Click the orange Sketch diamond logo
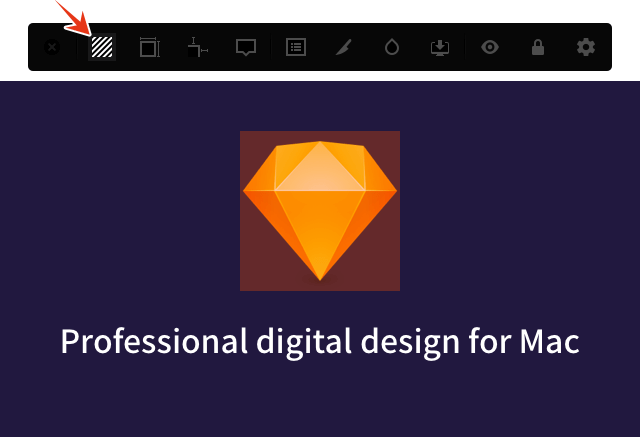 click(320, 205)
